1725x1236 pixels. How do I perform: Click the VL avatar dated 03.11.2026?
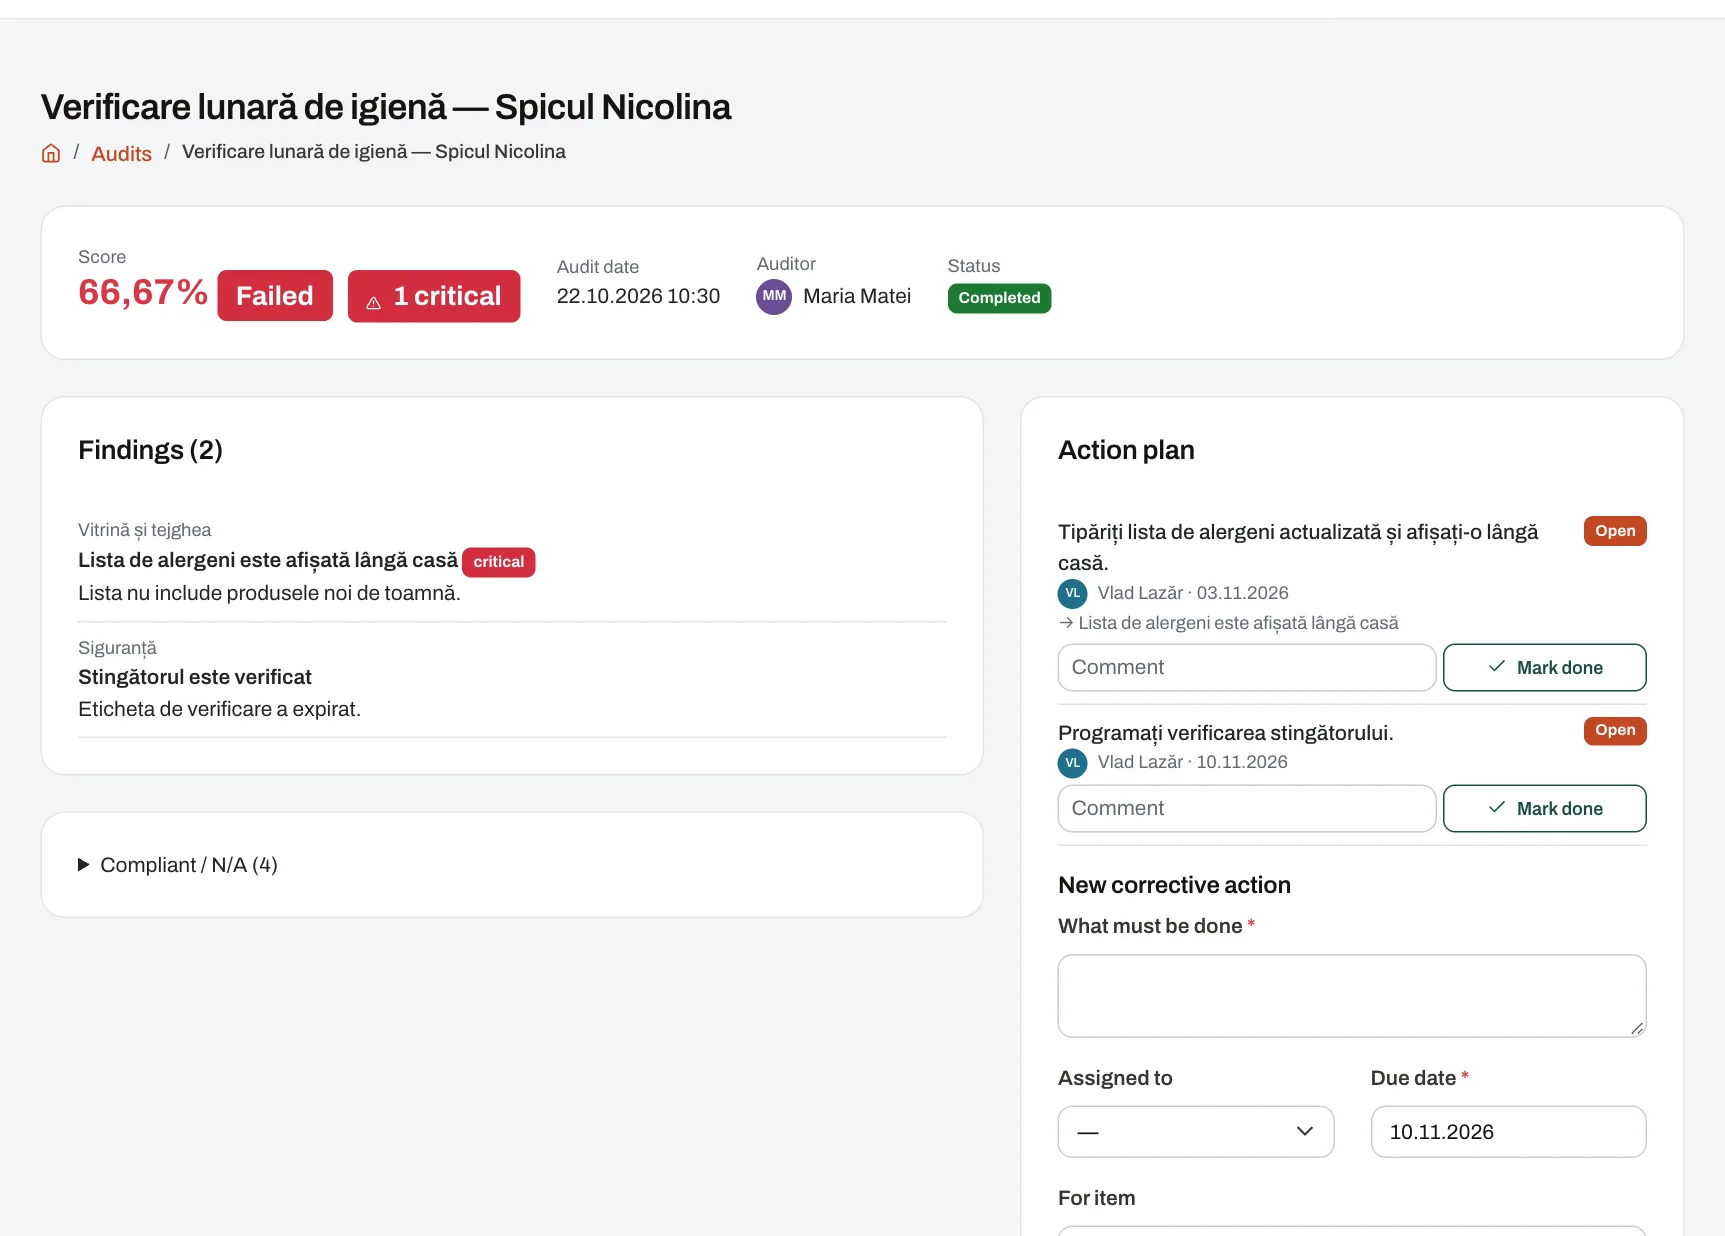point(1073,593)
